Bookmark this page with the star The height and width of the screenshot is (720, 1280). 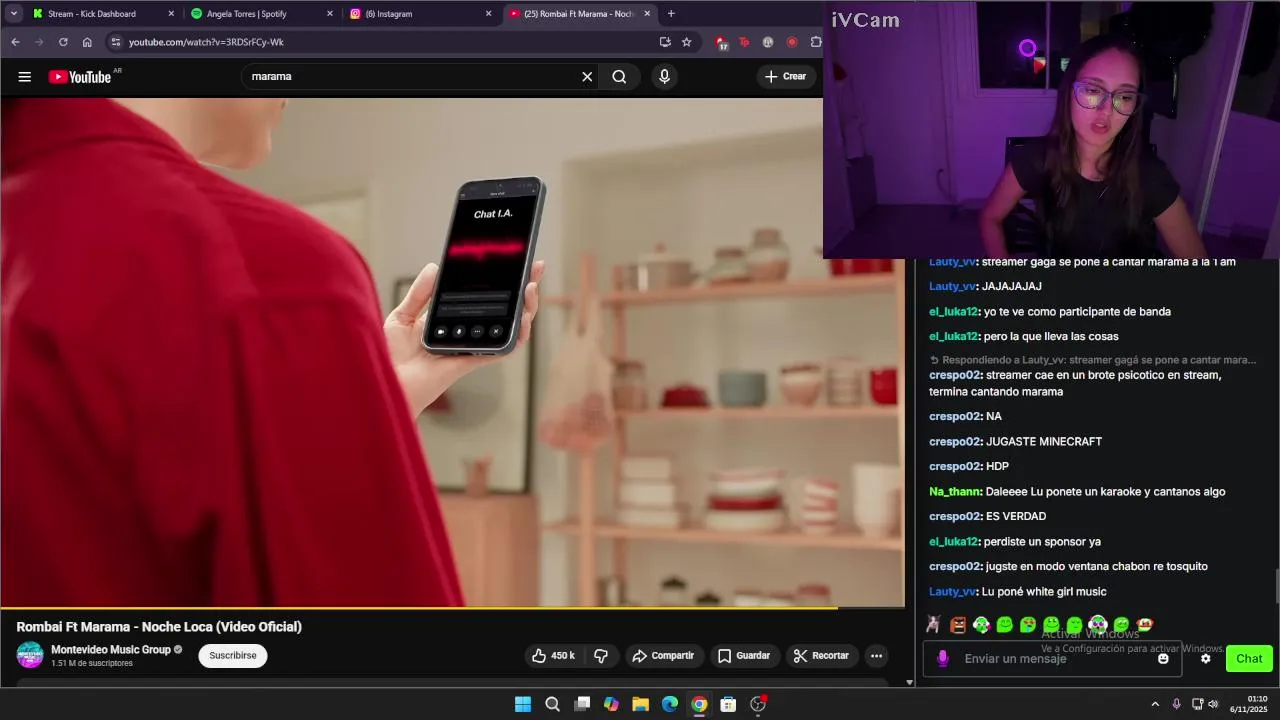coord(687,42)
